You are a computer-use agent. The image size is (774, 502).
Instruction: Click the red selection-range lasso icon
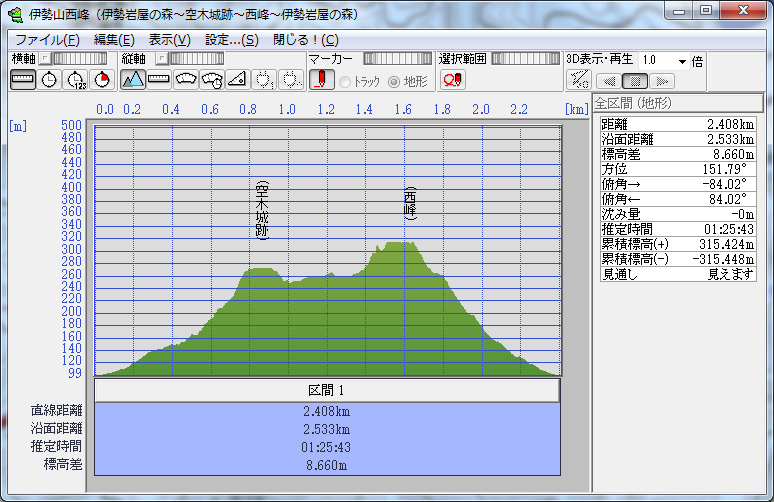point(452,79)
